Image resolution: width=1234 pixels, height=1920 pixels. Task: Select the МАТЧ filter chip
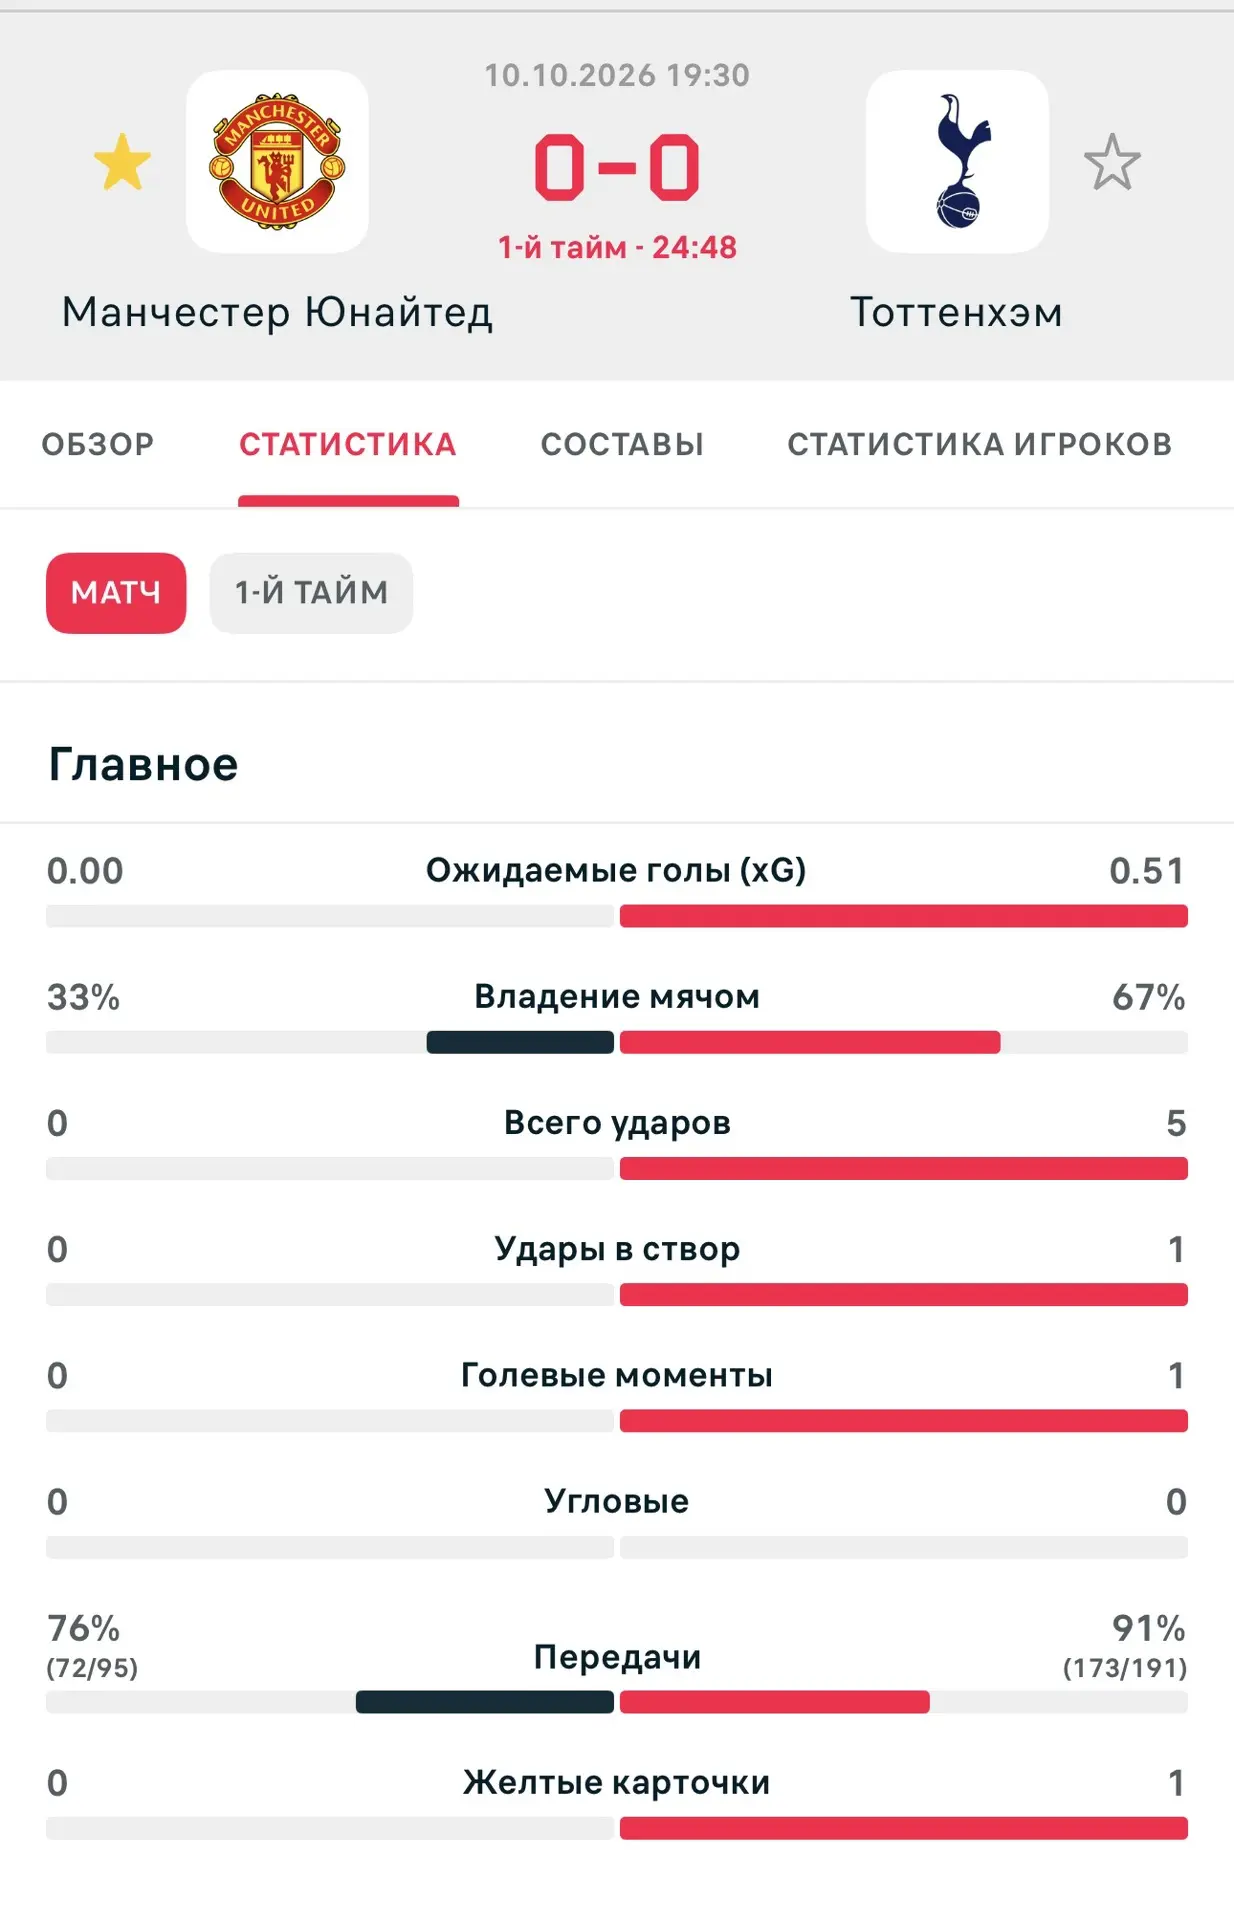pyautogui.click(x=116, y=593)
